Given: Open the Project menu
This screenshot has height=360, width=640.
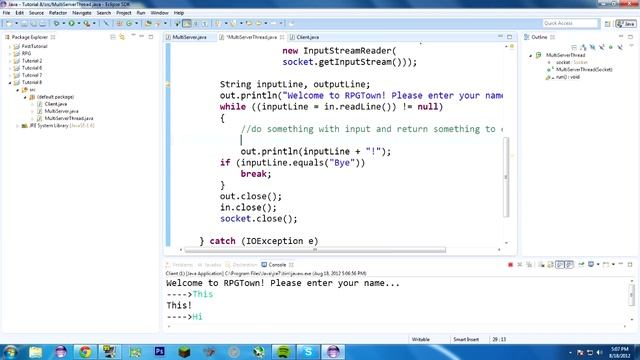Looking at the screenshot, I should 124,13.
